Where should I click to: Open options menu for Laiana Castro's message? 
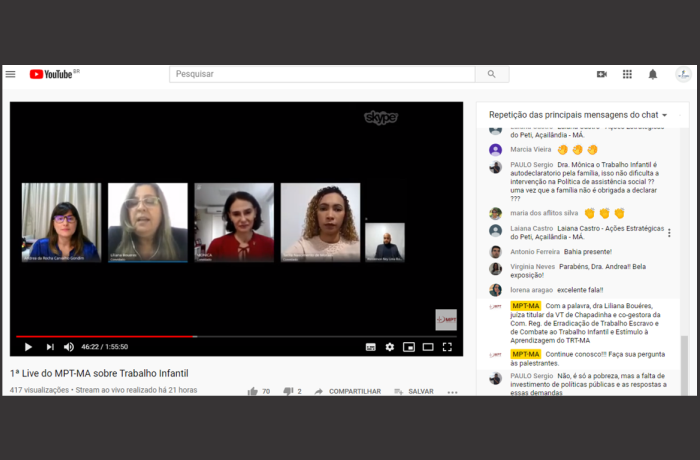pyautogui.click(x=669, y=233)
